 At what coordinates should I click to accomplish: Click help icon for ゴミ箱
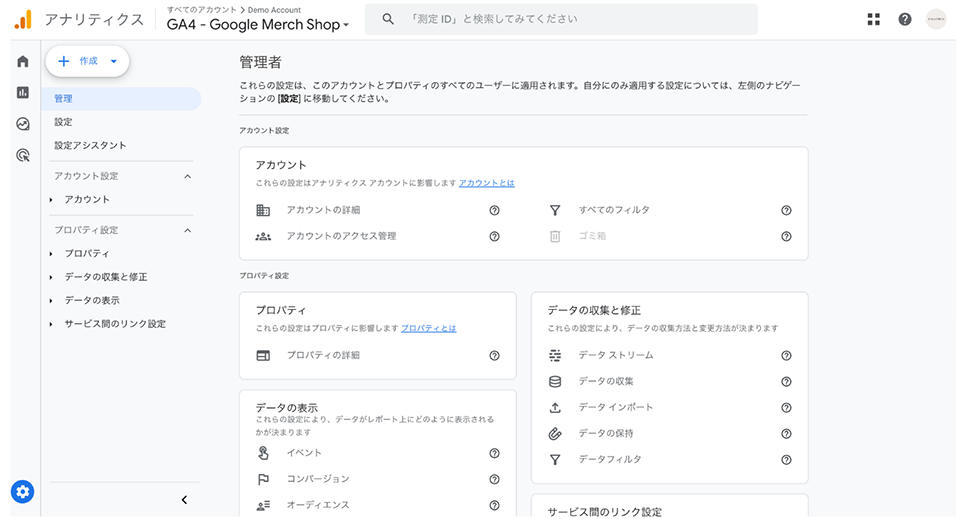787,236
